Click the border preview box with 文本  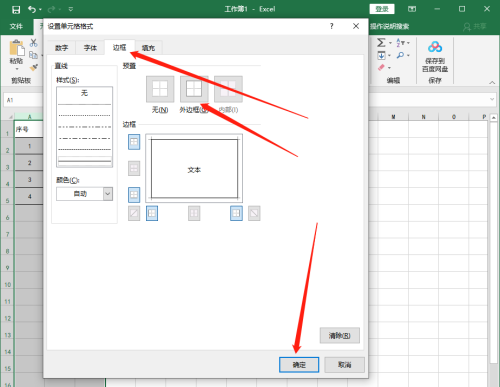pyautogui.click(x=194, y=168)
